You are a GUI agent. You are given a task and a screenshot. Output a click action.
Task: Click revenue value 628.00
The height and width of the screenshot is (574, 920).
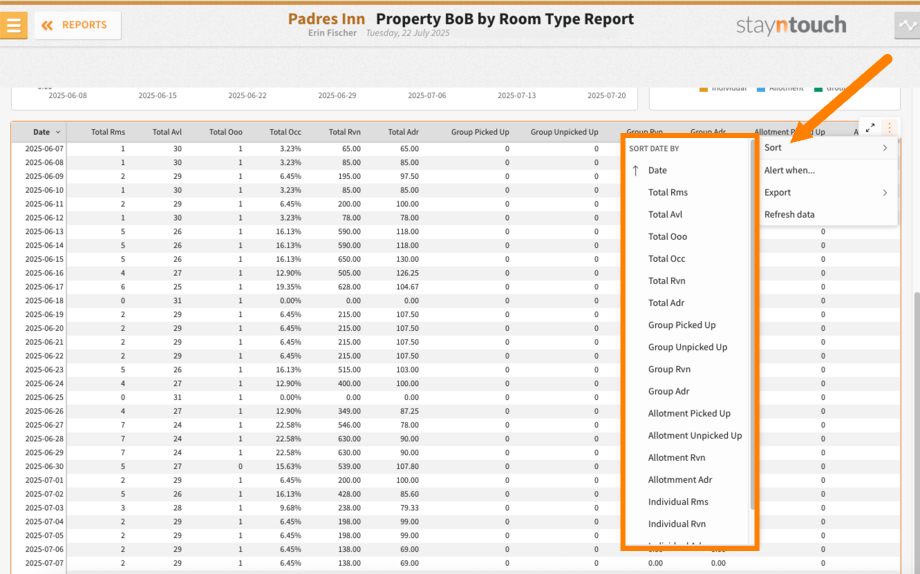(349, 287)
